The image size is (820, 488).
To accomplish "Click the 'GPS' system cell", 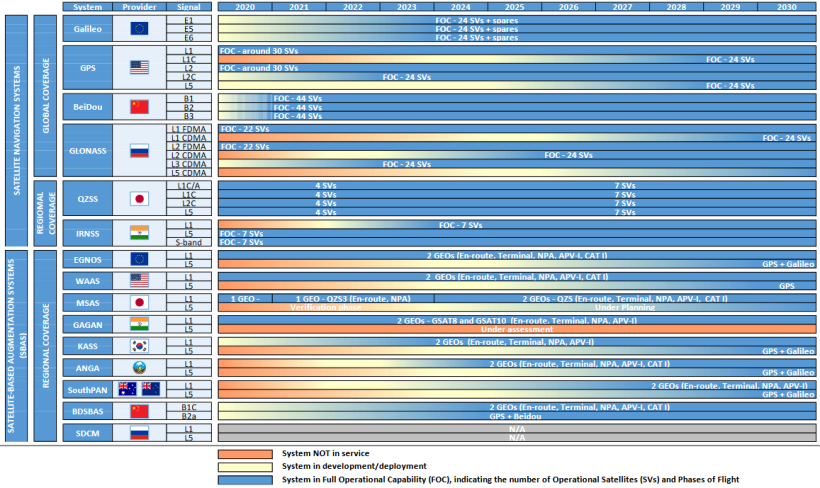I will (x=87, y=67).
